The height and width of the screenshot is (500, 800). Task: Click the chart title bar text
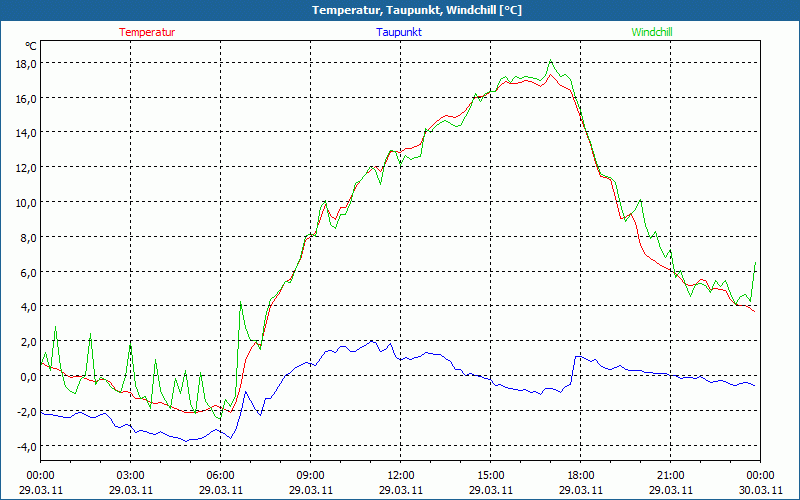(400, 10)
